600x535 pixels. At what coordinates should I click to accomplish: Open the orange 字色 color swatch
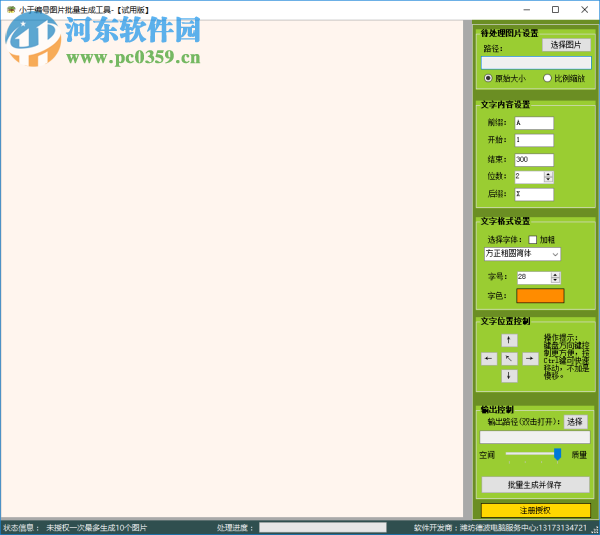(540, 296)
